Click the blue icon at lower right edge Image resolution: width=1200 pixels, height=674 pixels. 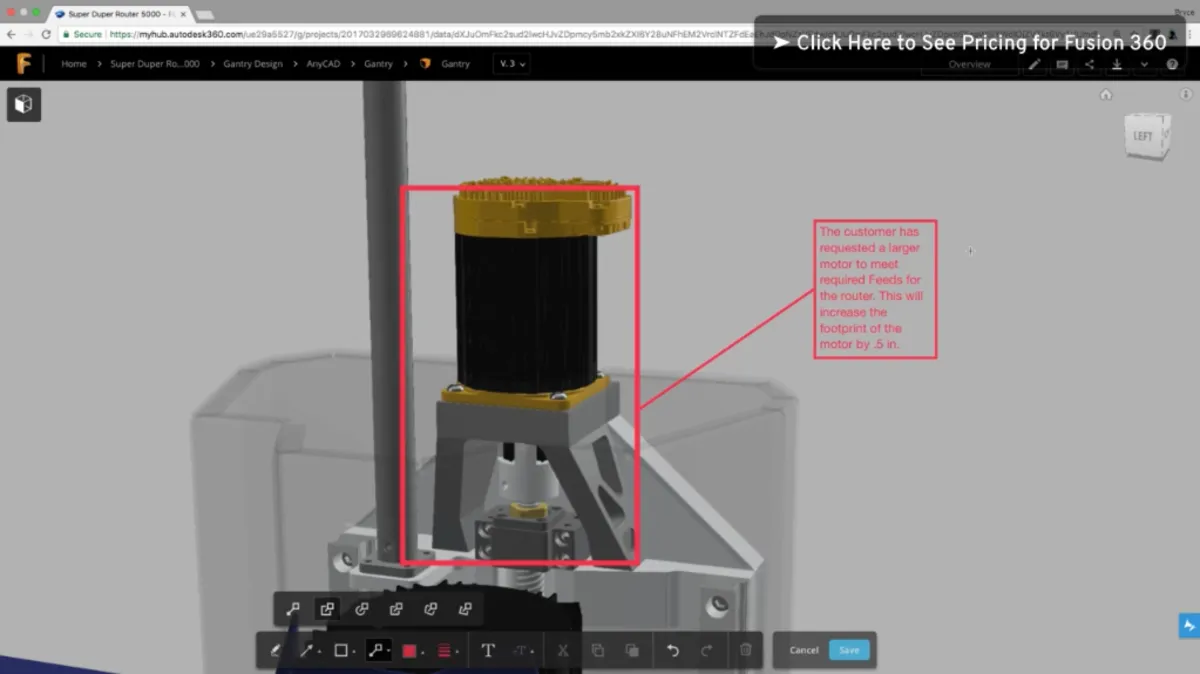coord(1189,626)
